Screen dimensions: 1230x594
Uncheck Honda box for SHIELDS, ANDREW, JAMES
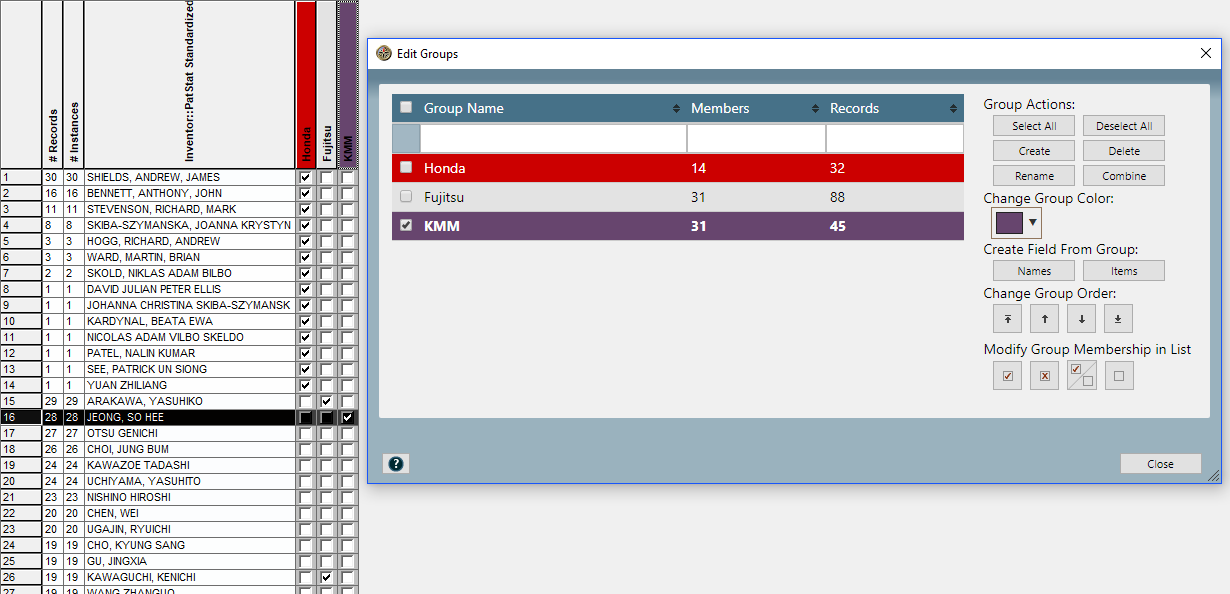point(305,177)
